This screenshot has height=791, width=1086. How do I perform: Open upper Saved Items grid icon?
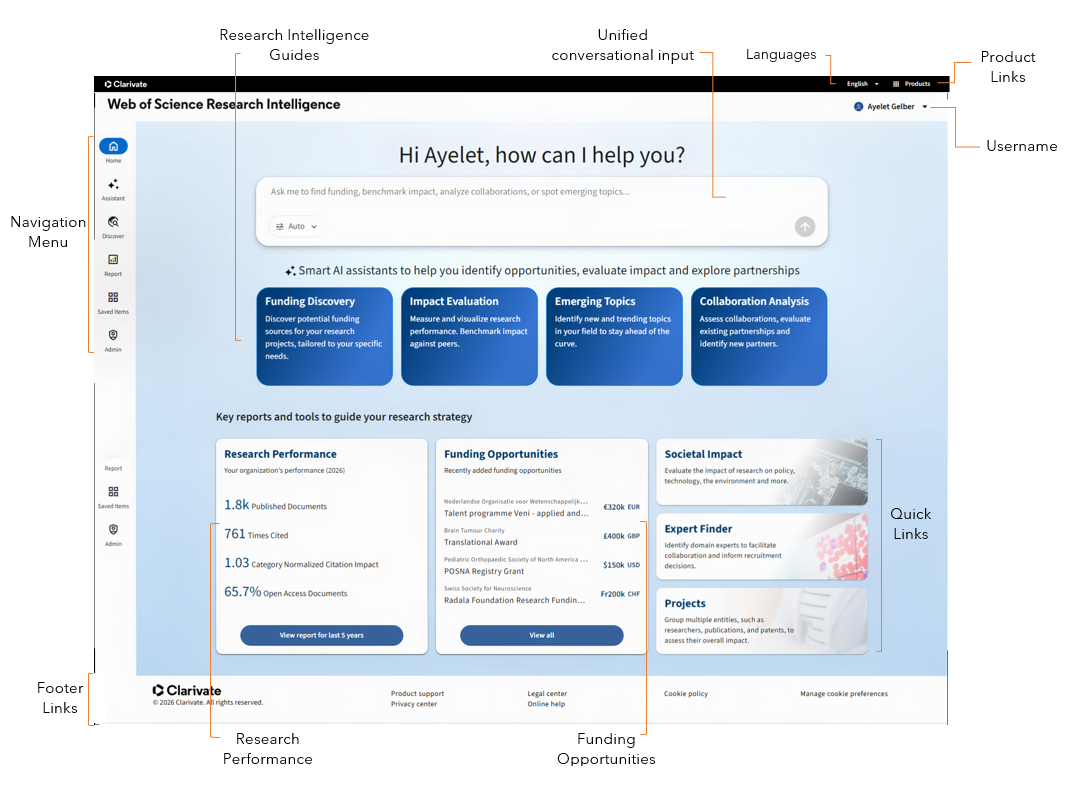[113, 297]
